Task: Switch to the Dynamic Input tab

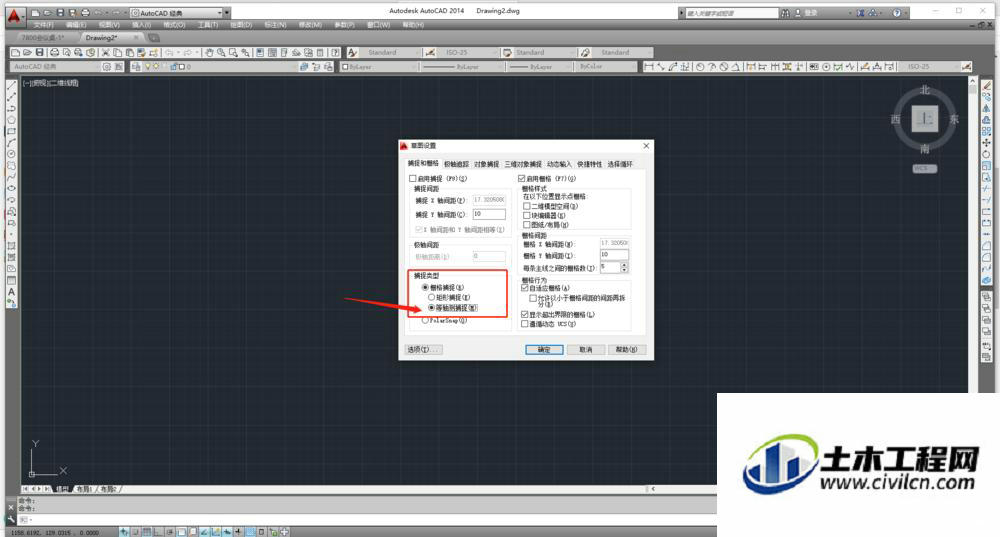Action: point(559,165)
